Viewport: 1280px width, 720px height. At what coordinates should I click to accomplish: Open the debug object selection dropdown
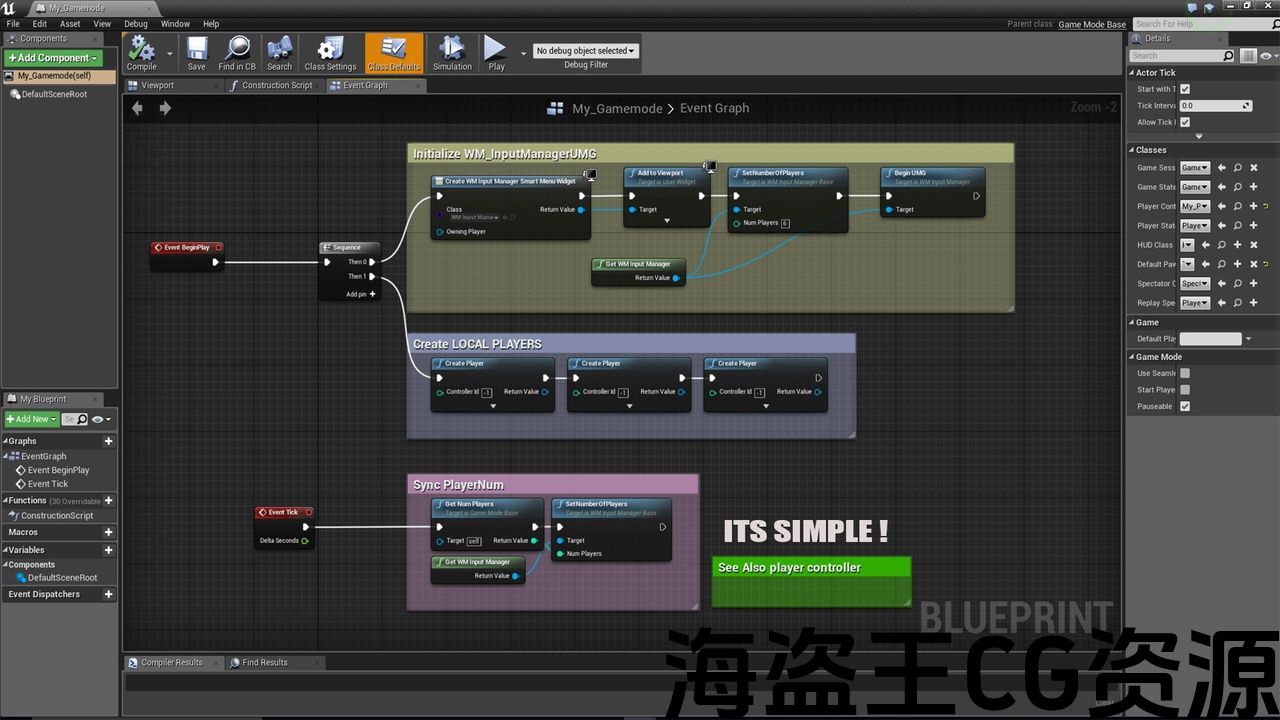(585, 51)
